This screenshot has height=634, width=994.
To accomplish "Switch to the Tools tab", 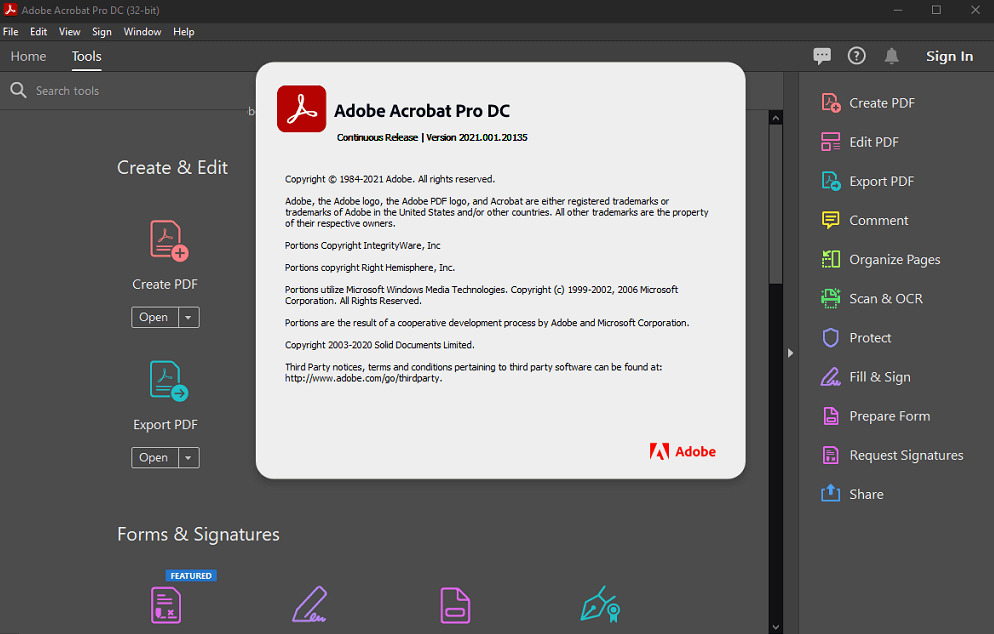I will 86,56.
